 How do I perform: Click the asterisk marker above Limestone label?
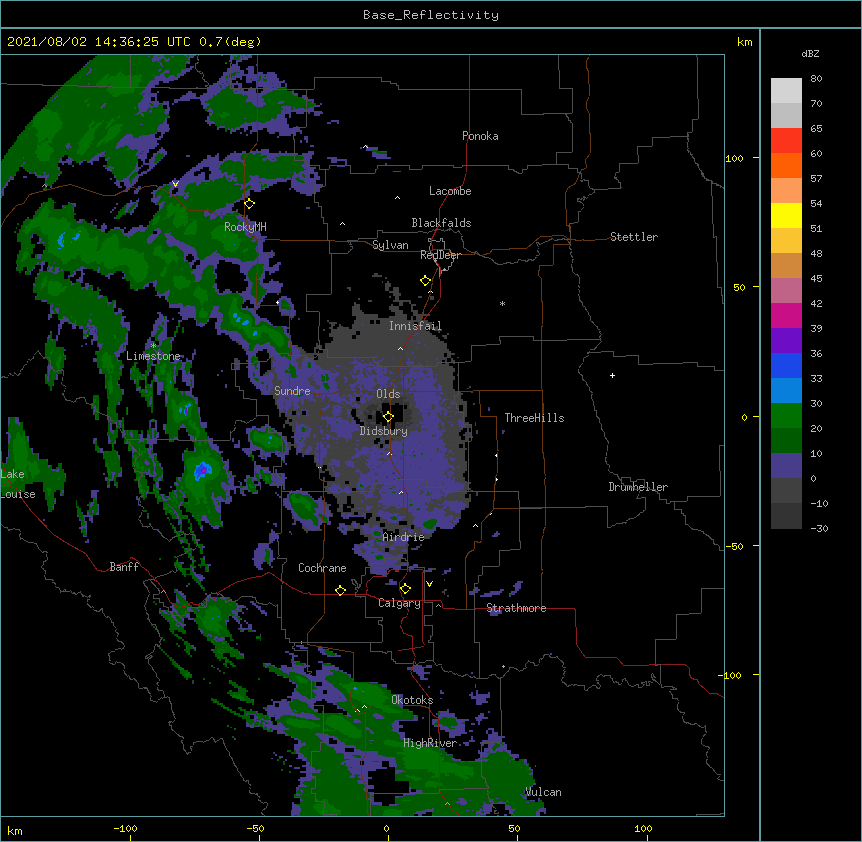coord(153,346)
